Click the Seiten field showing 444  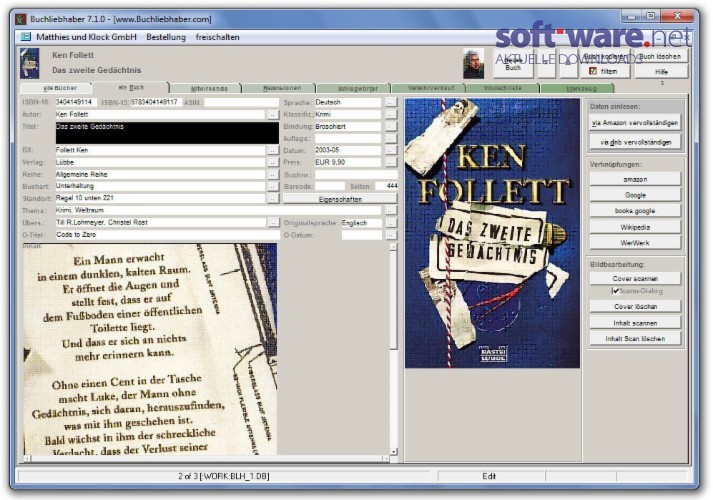click(x=386, y=186)
